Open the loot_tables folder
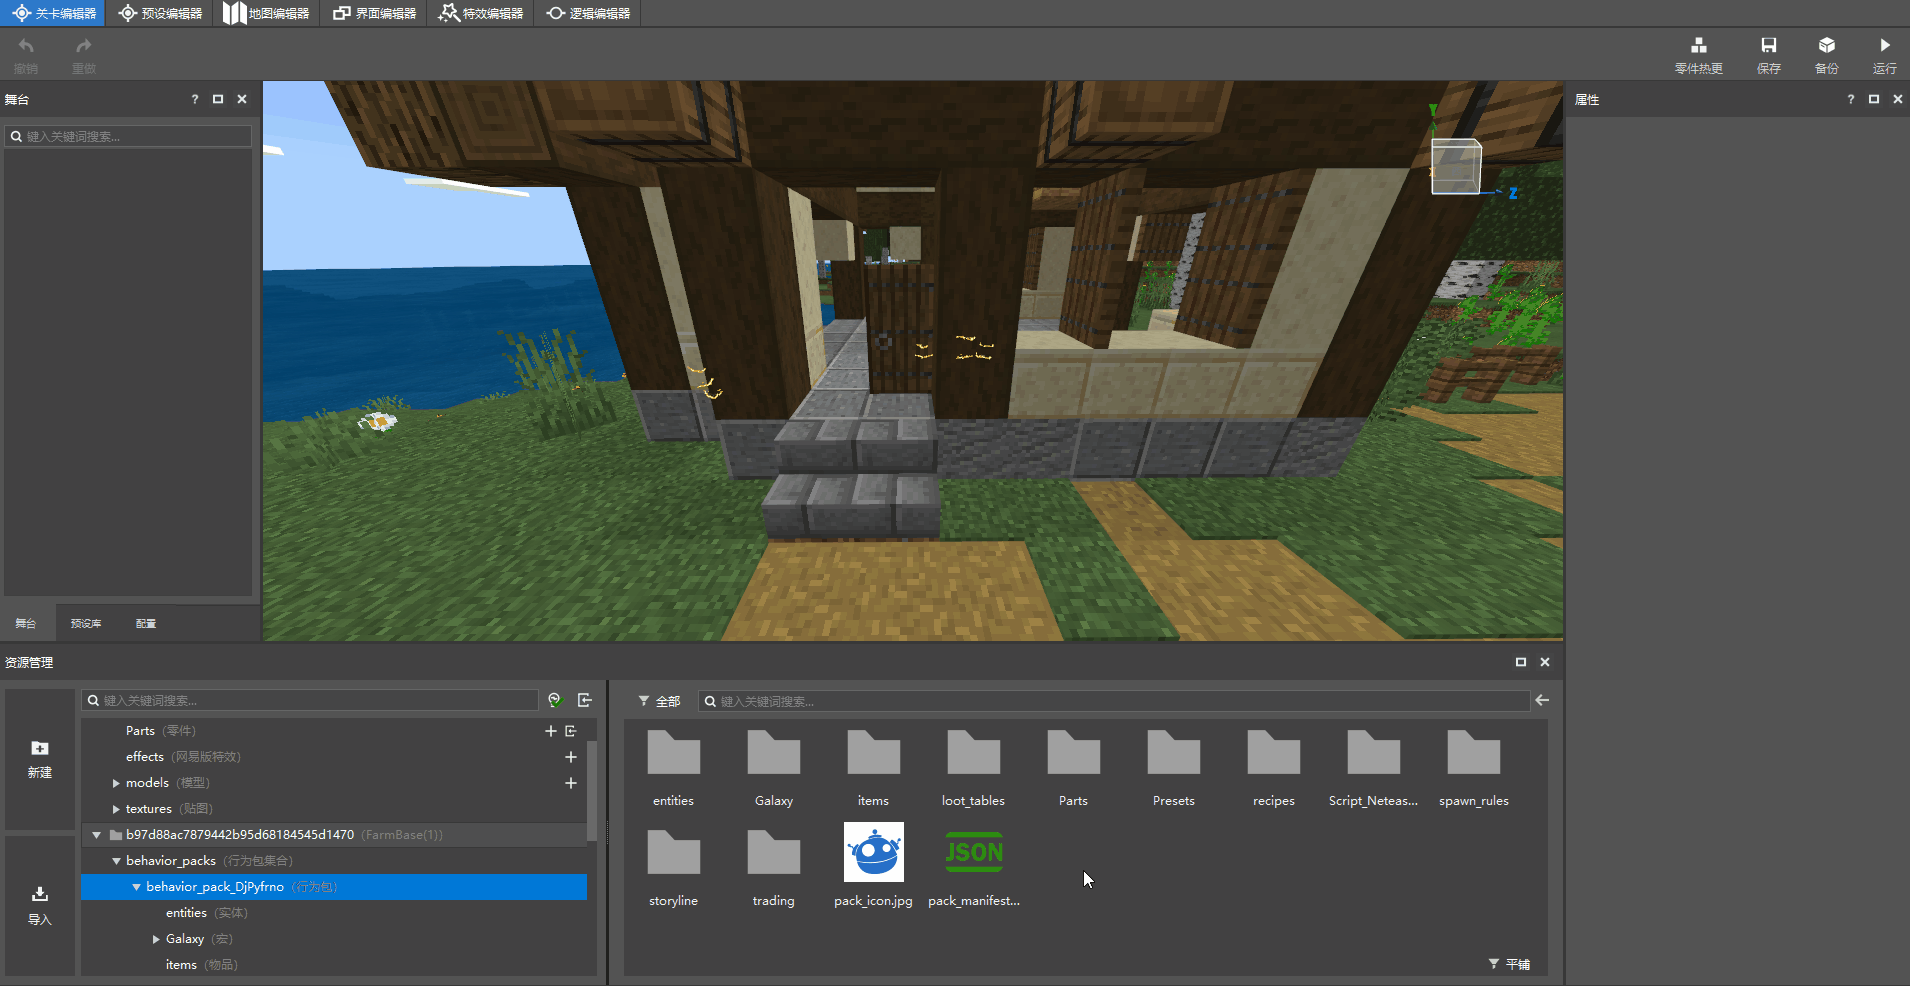This screenshot has width=1910, height=986. 974,752
